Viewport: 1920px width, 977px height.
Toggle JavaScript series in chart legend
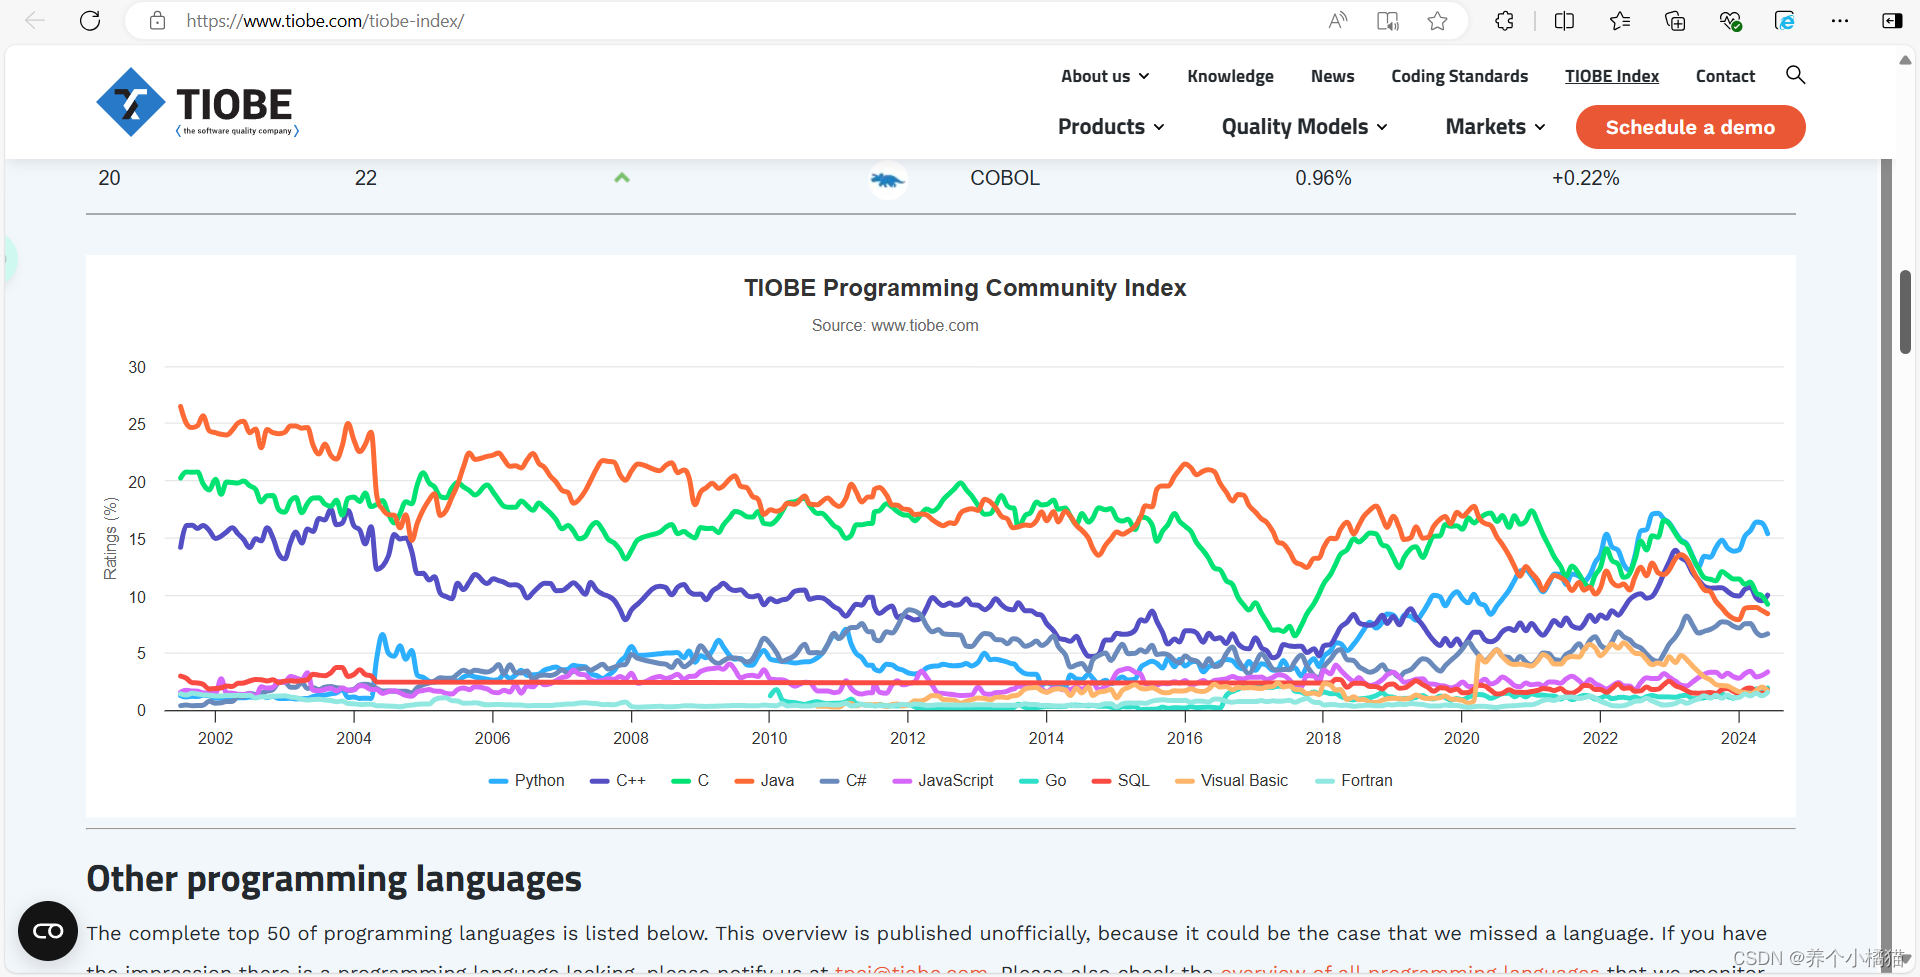pos(943,781)
